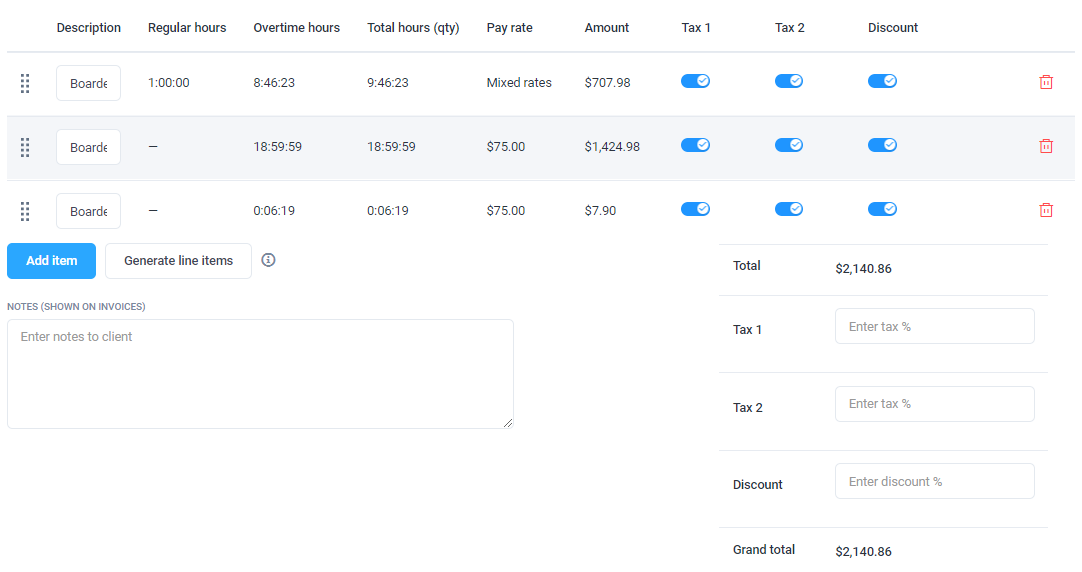1082x572 pixels.
Task: Click the Amount column header
Action: (x=607, y=28)
